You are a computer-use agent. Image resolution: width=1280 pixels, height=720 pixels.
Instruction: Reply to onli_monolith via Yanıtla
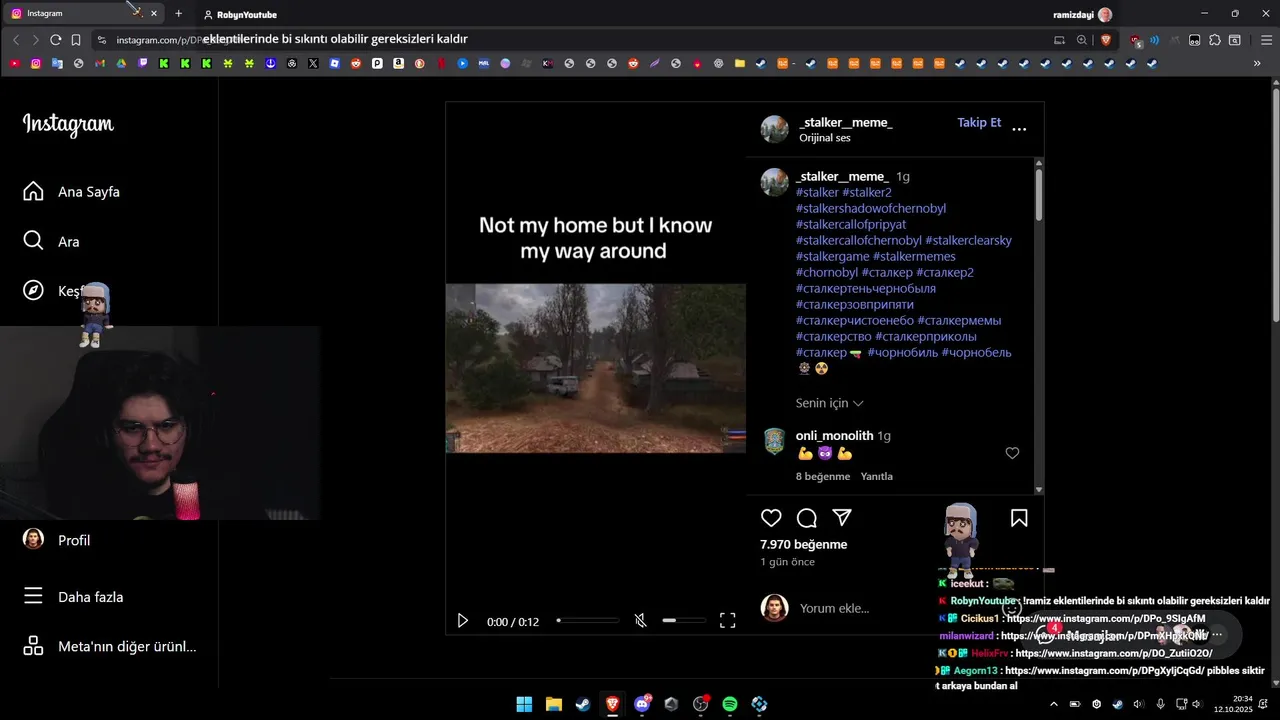pos(877,476)
